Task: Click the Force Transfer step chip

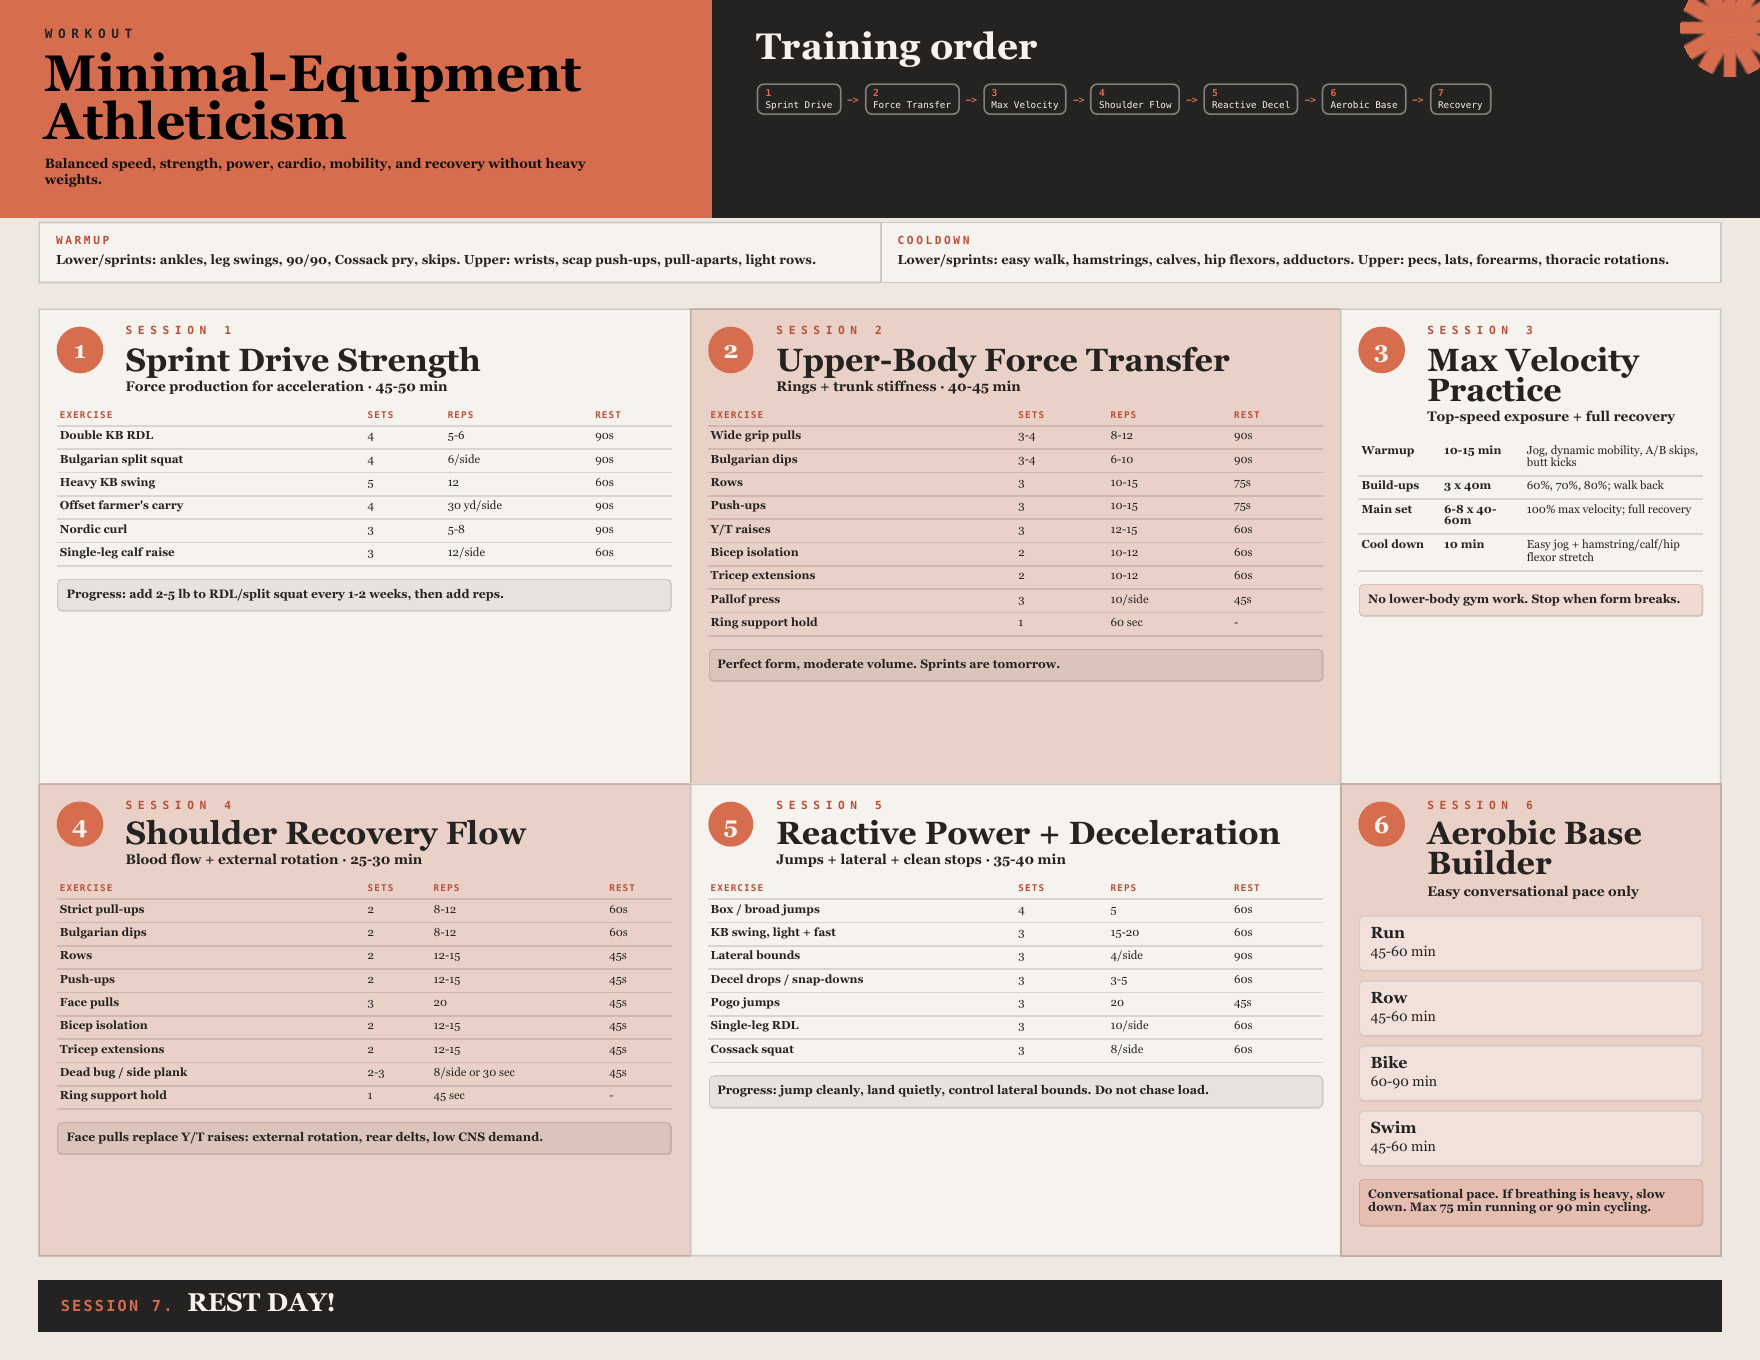Action: pos(912,99)
